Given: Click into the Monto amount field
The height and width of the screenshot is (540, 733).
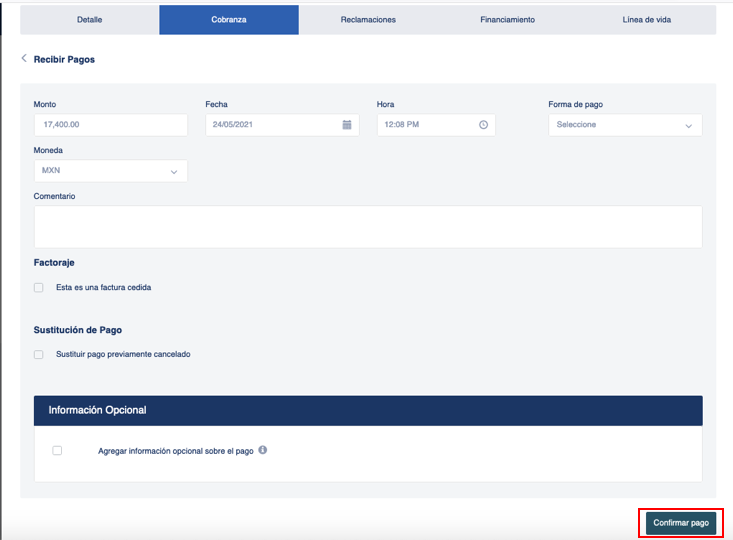Looking at the screenshot, I should pyautogui.click(x=111, y=125).
